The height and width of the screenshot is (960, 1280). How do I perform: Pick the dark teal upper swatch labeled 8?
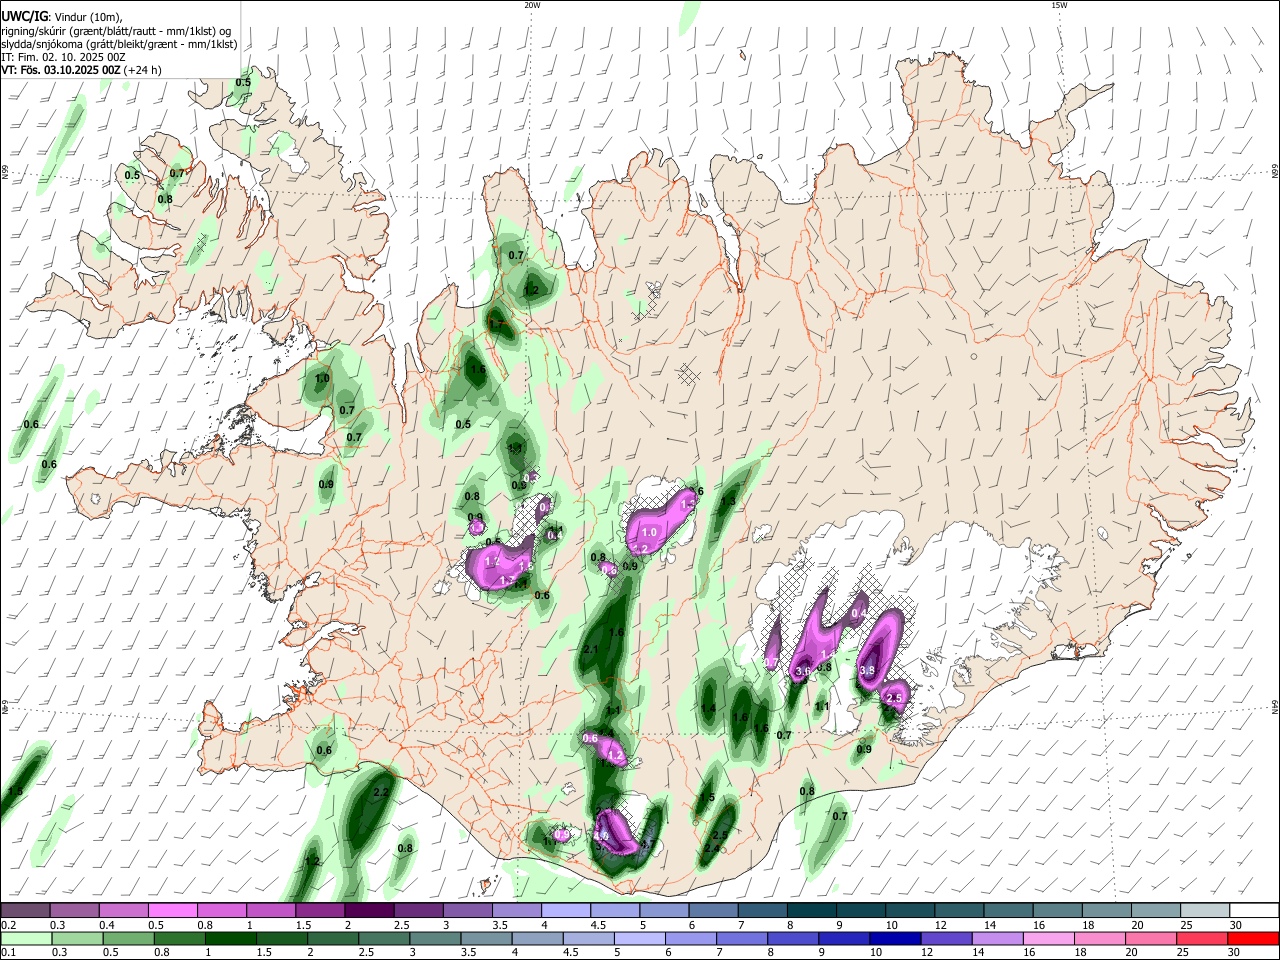pyautogui.click(x=812, y=910)
